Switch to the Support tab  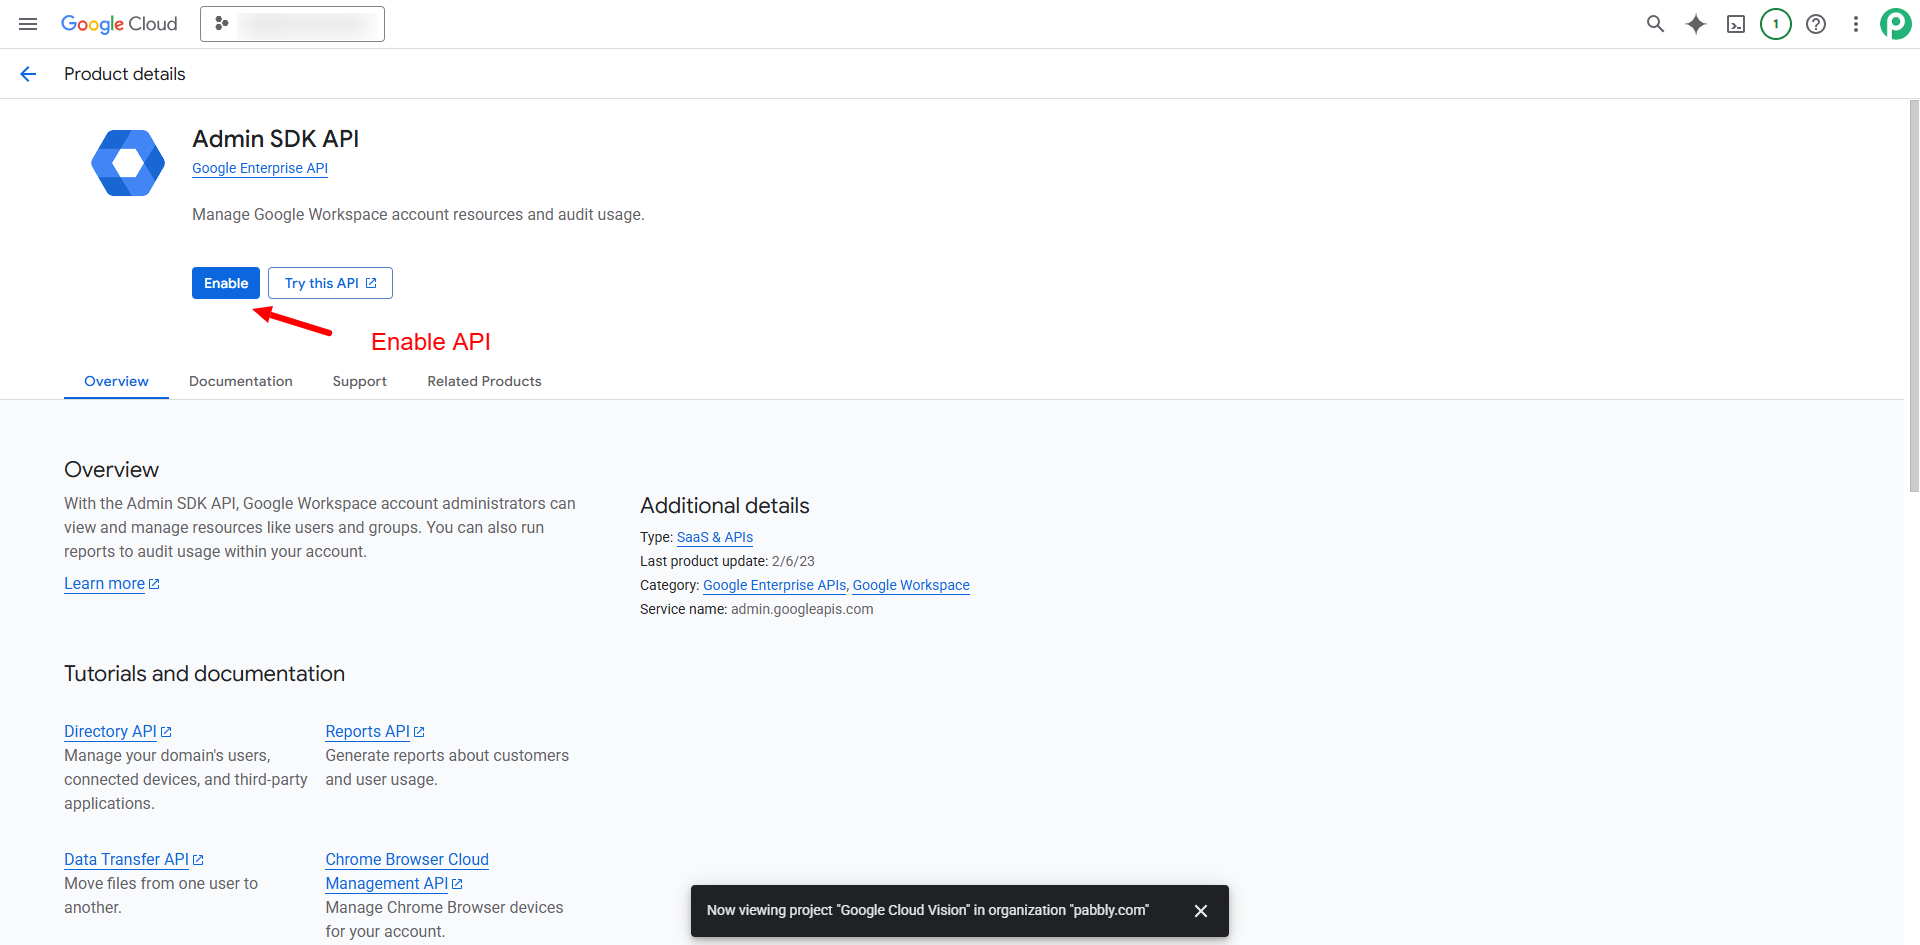pos(359,381)
